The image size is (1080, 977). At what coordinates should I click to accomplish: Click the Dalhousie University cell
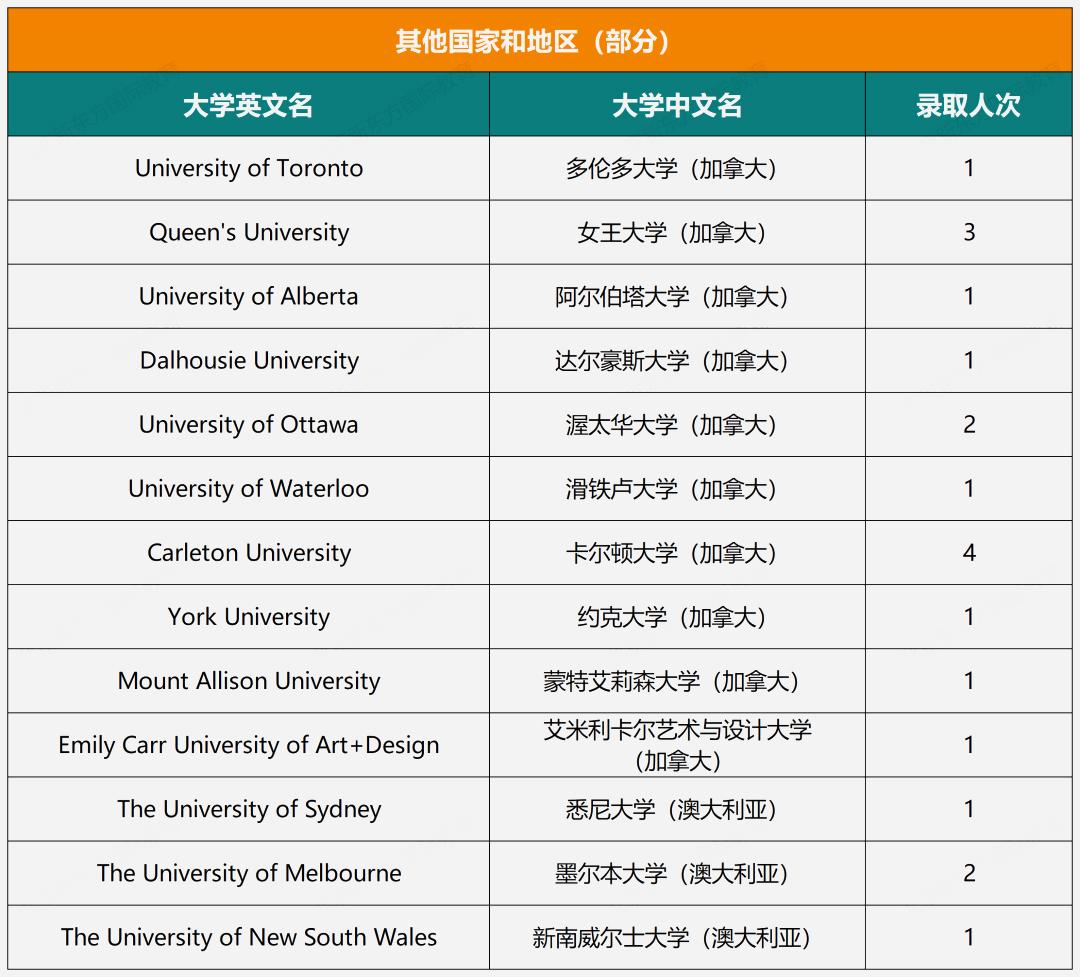[249, 360]
